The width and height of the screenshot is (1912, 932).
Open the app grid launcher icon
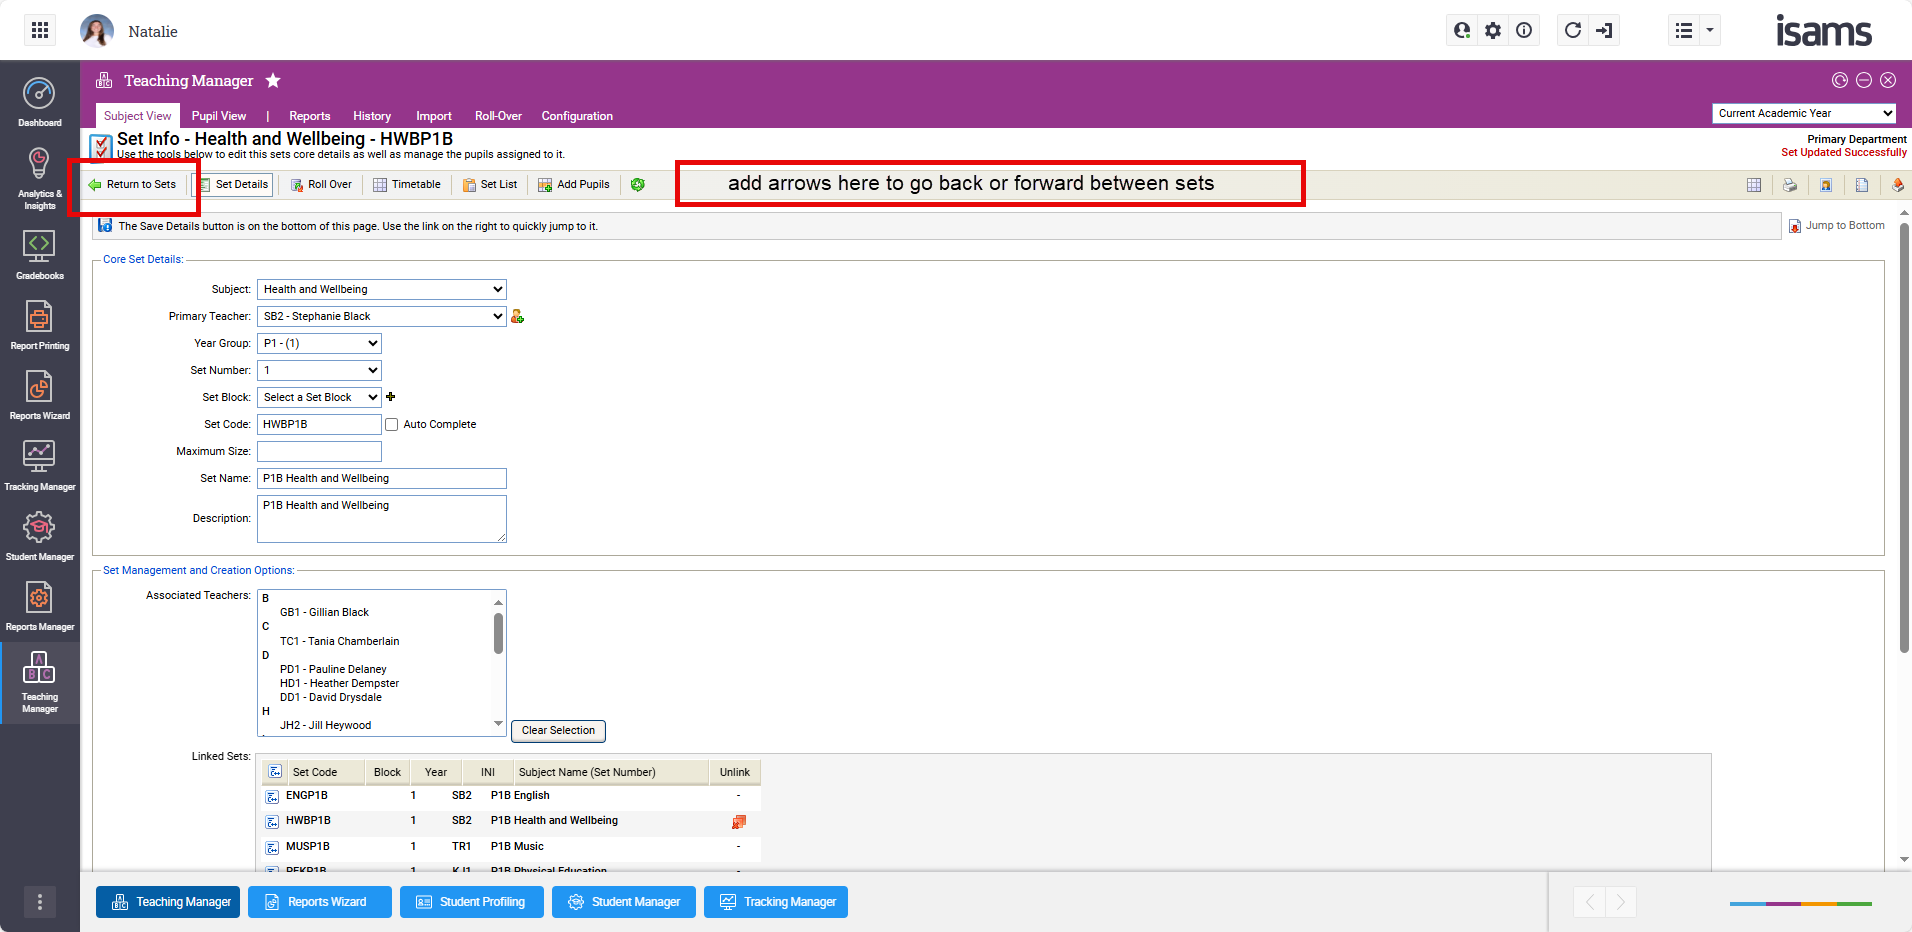point(40,31)
